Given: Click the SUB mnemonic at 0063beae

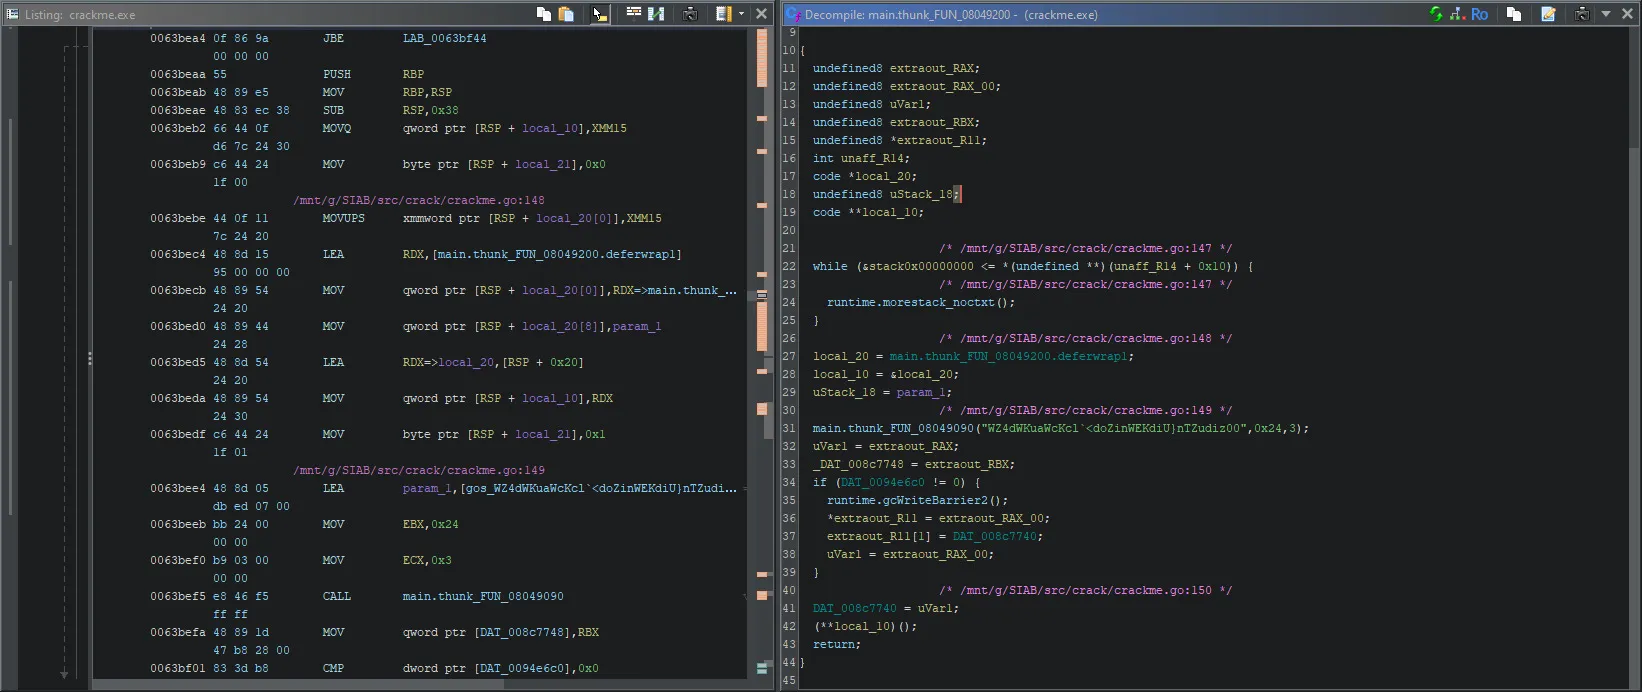Looking at the screenshot, I should (333, 110).
